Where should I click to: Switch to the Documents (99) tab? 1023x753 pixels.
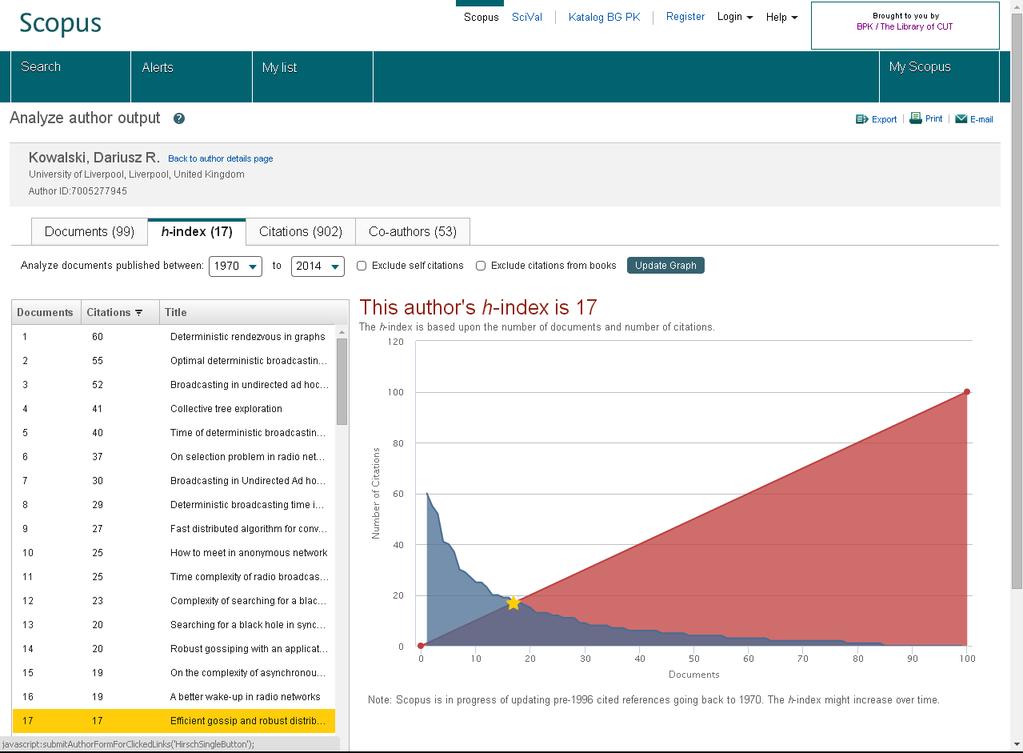89,232
